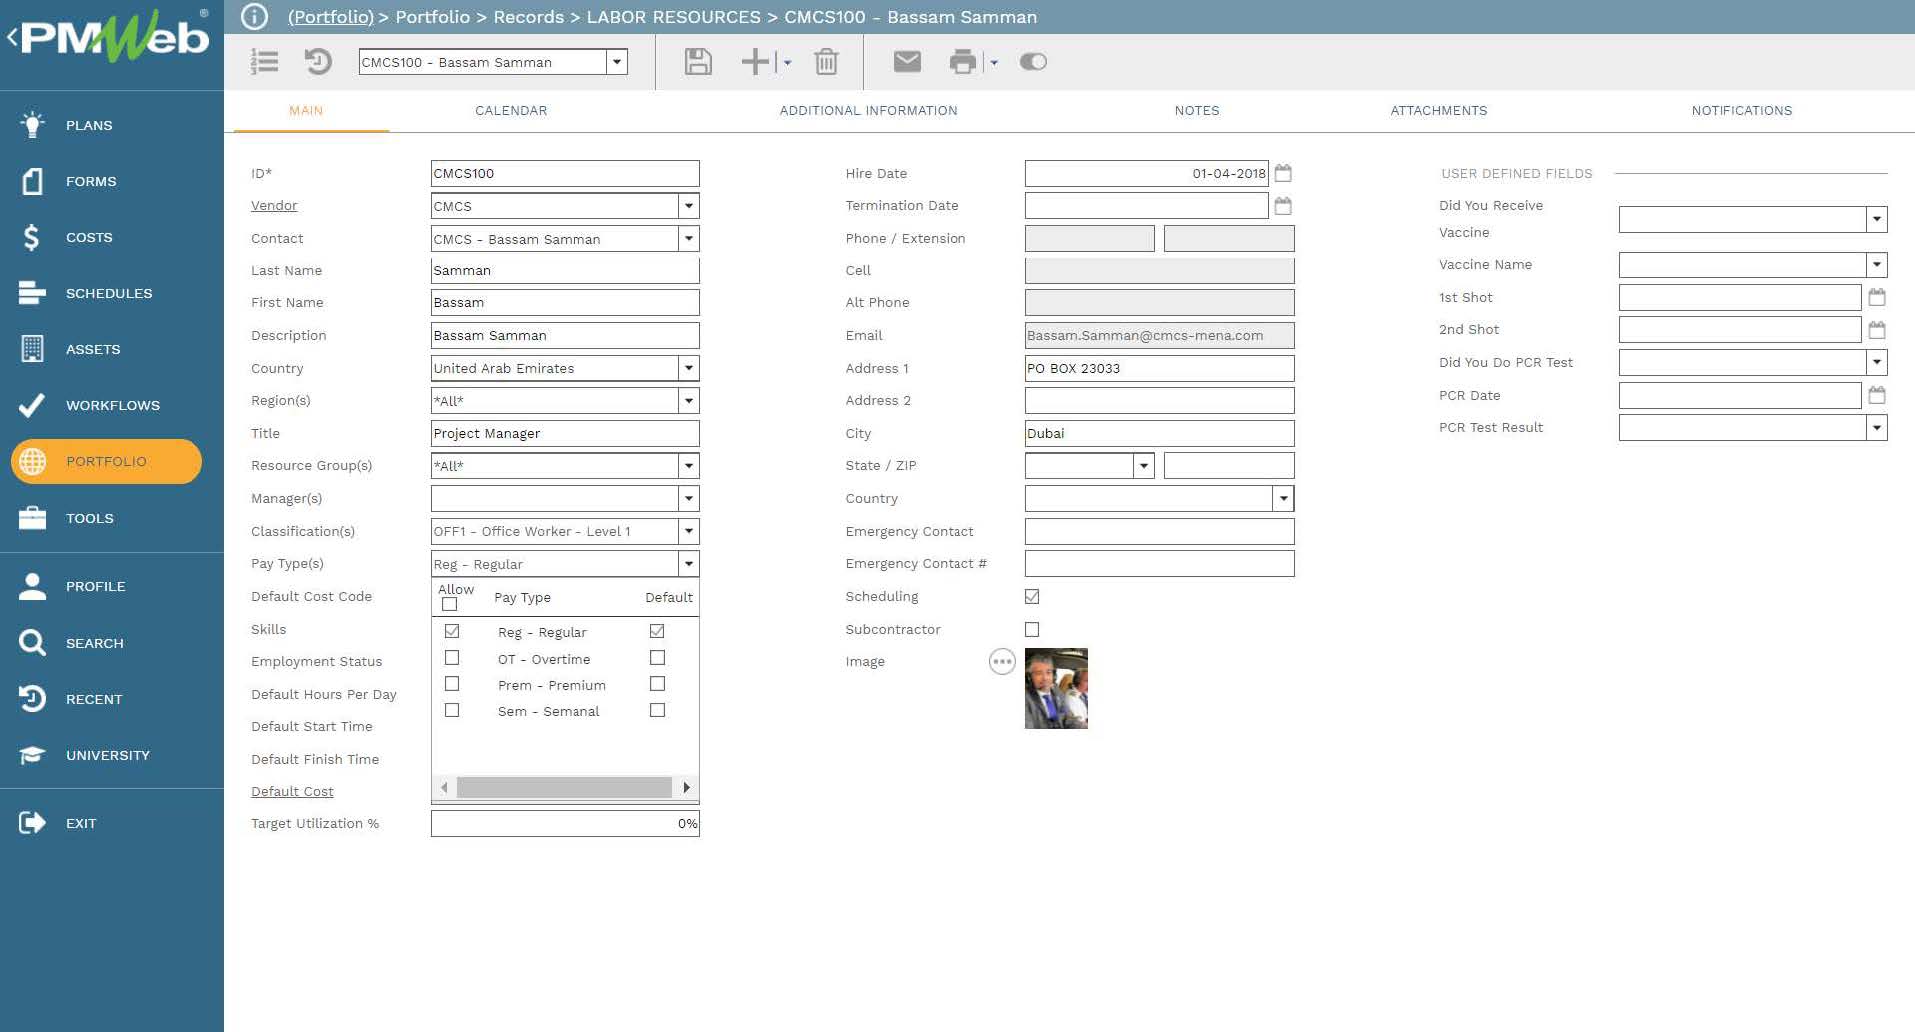Screen dimensions: 1915x1032
Task: Click the (Portfolio) breadcrumb link
Action: click(x=331, y=17)
